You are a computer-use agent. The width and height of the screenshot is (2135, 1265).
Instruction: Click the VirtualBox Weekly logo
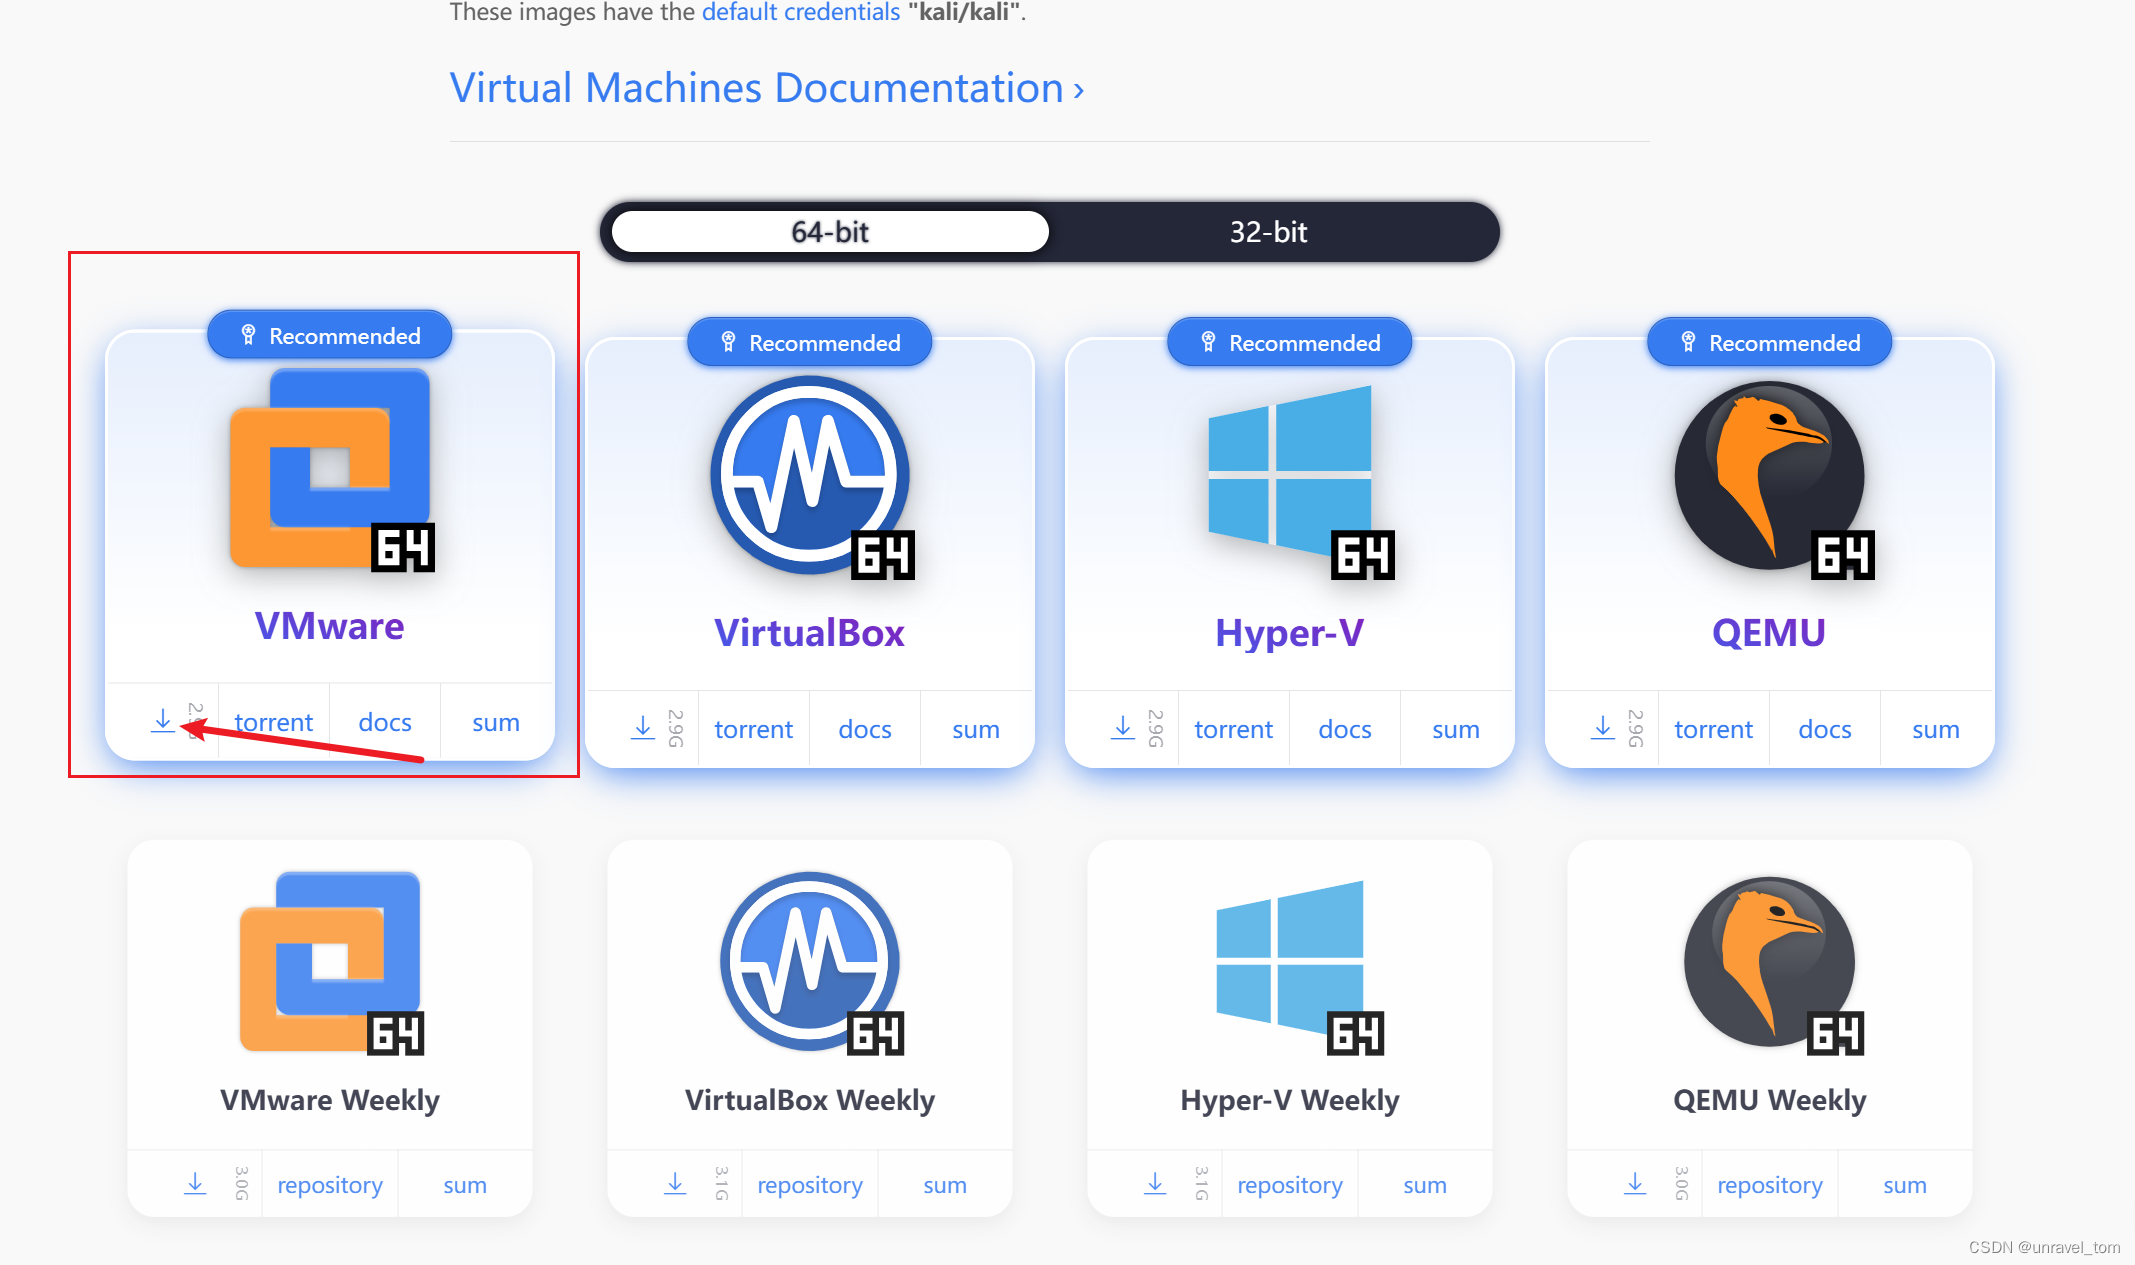pos(811,962)
